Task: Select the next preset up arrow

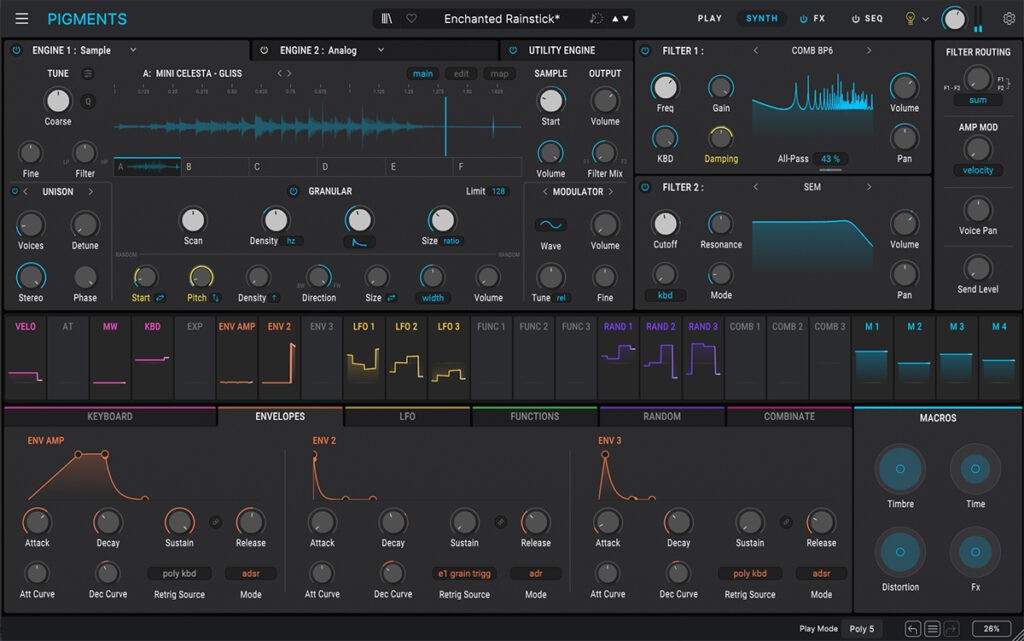Action: [x=615, y=18]
